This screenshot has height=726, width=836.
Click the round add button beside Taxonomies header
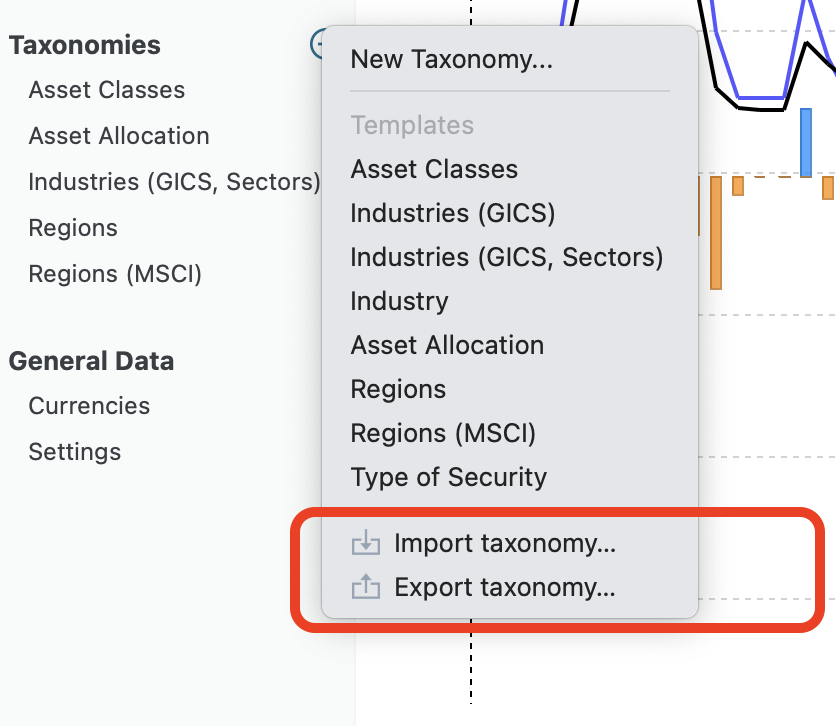tap(318, 43)
